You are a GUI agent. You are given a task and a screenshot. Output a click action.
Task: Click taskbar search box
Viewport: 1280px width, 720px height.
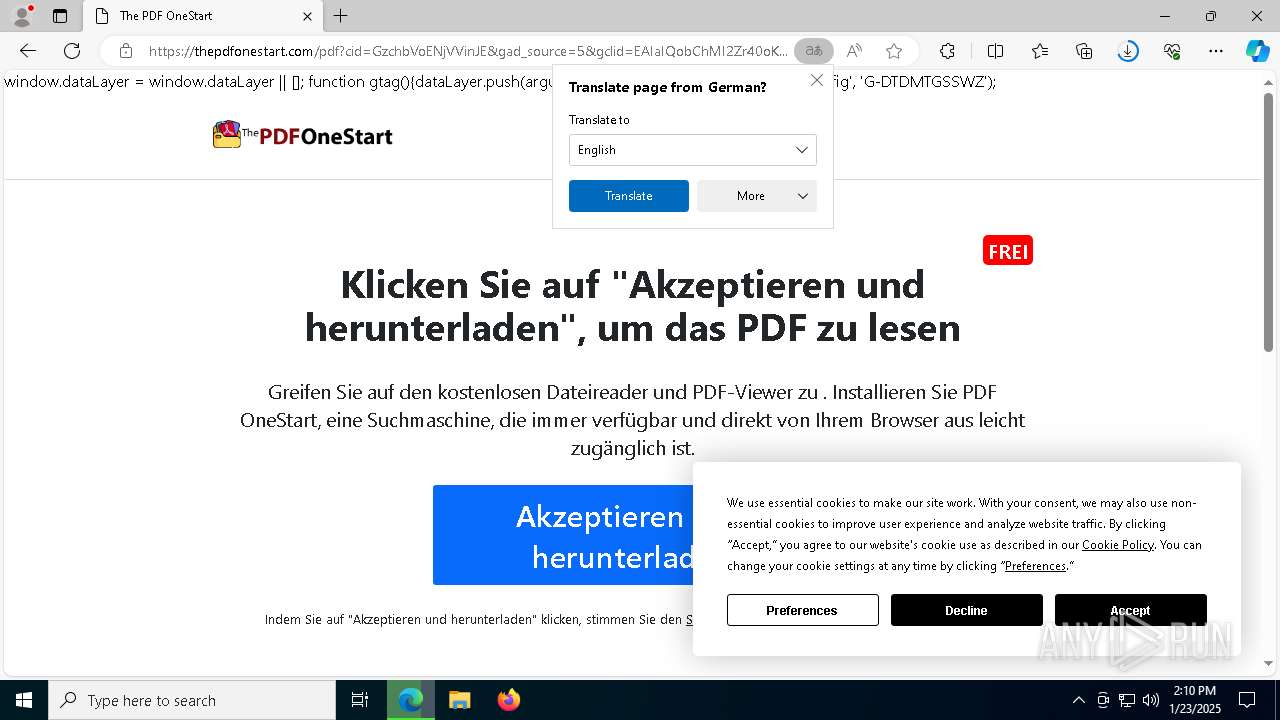(192, 700)
